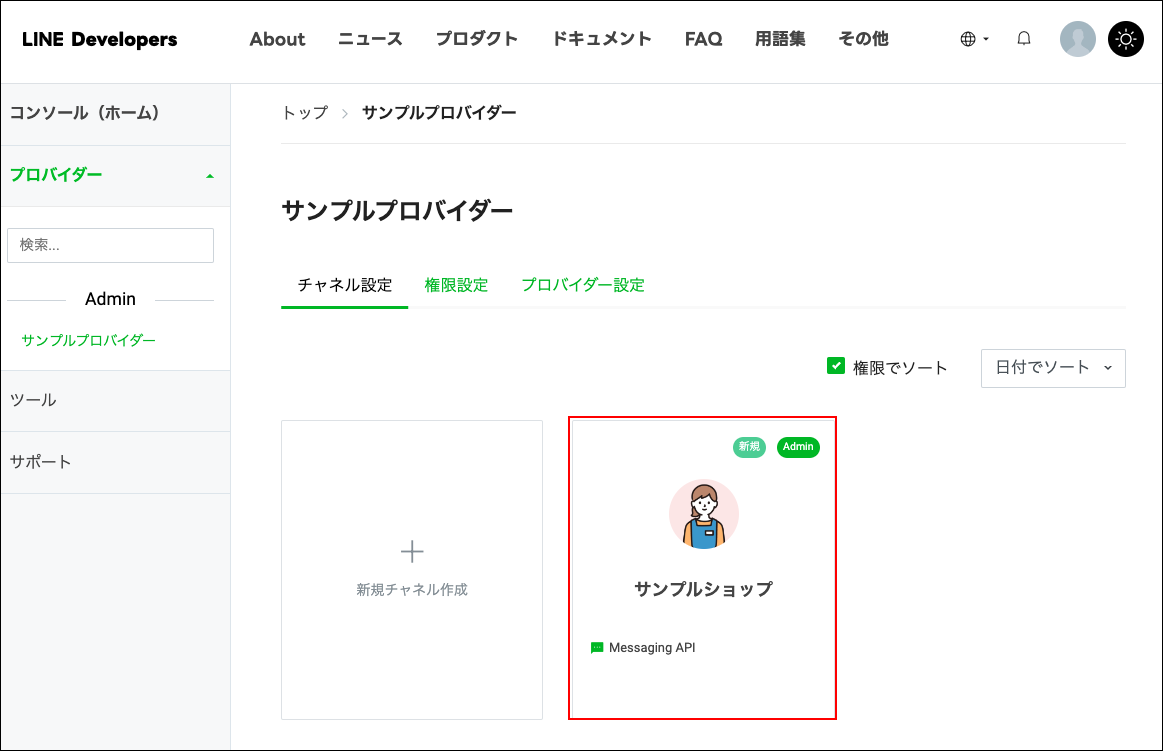Viewport: 1163px width, 751px height.
Task: Click the サンプルショップ channel avatar image
Action: point(703,515)
